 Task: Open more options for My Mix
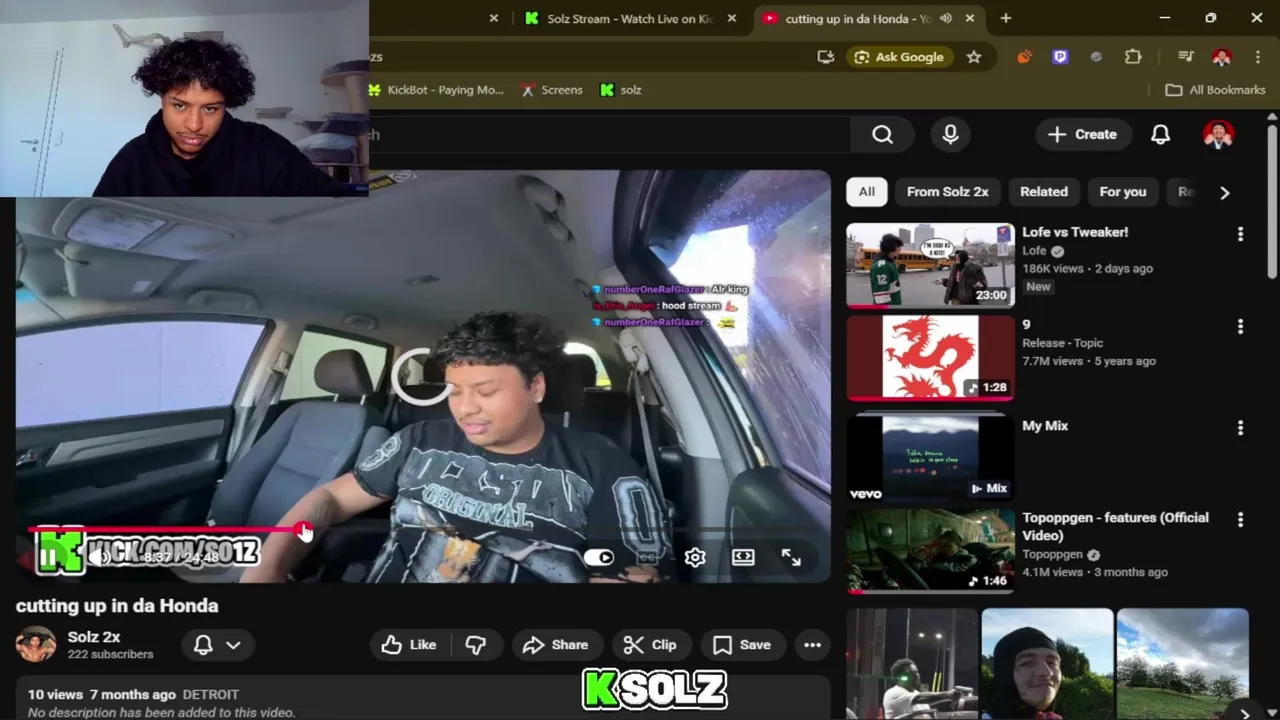pyautogui.click(x=1240, y=428)
